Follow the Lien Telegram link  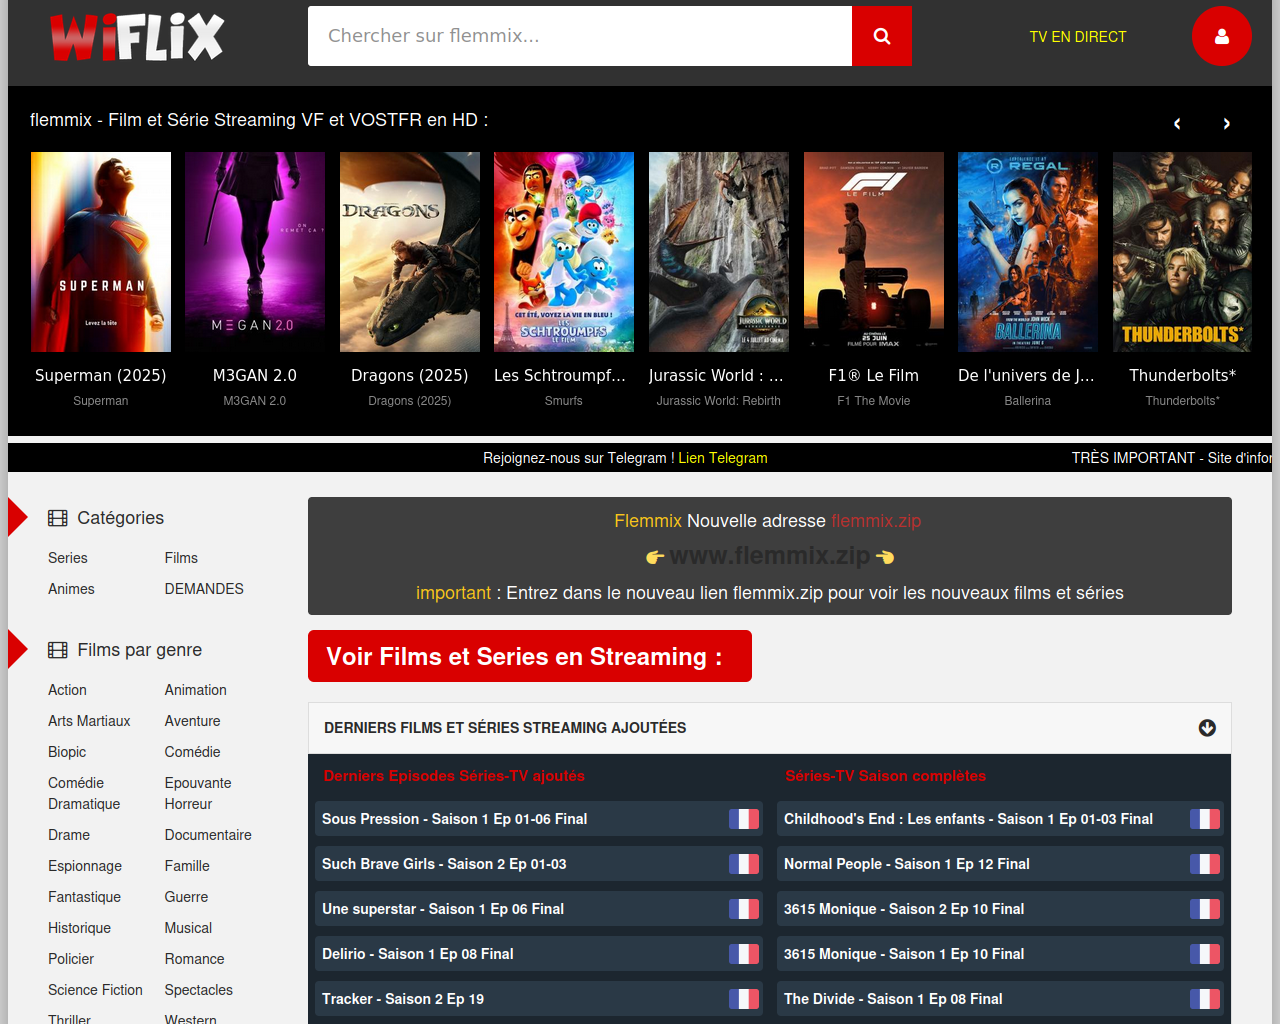click(723, 458)
